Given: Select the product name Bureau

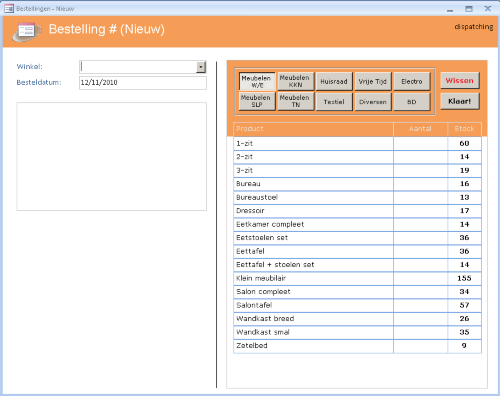Looking at the screenshot, I should click(248, 184).
